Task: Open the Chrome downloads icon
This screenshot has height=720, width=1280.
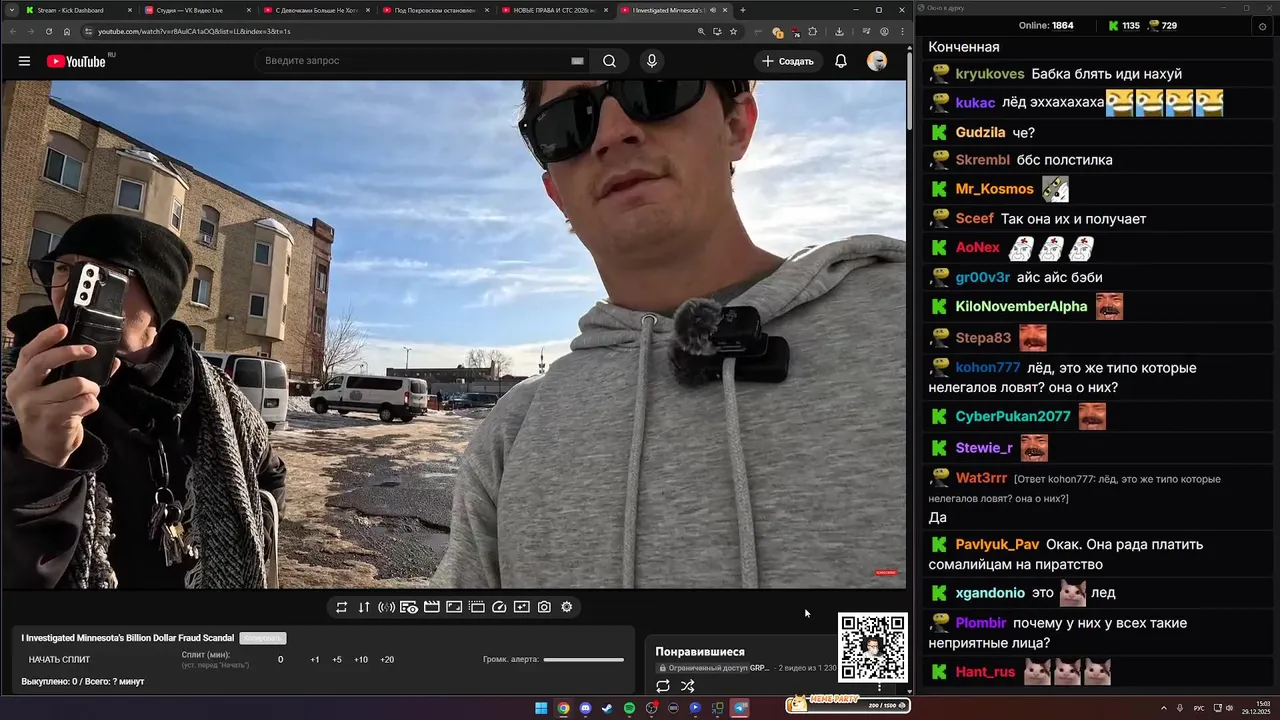Action: [839, 31]
